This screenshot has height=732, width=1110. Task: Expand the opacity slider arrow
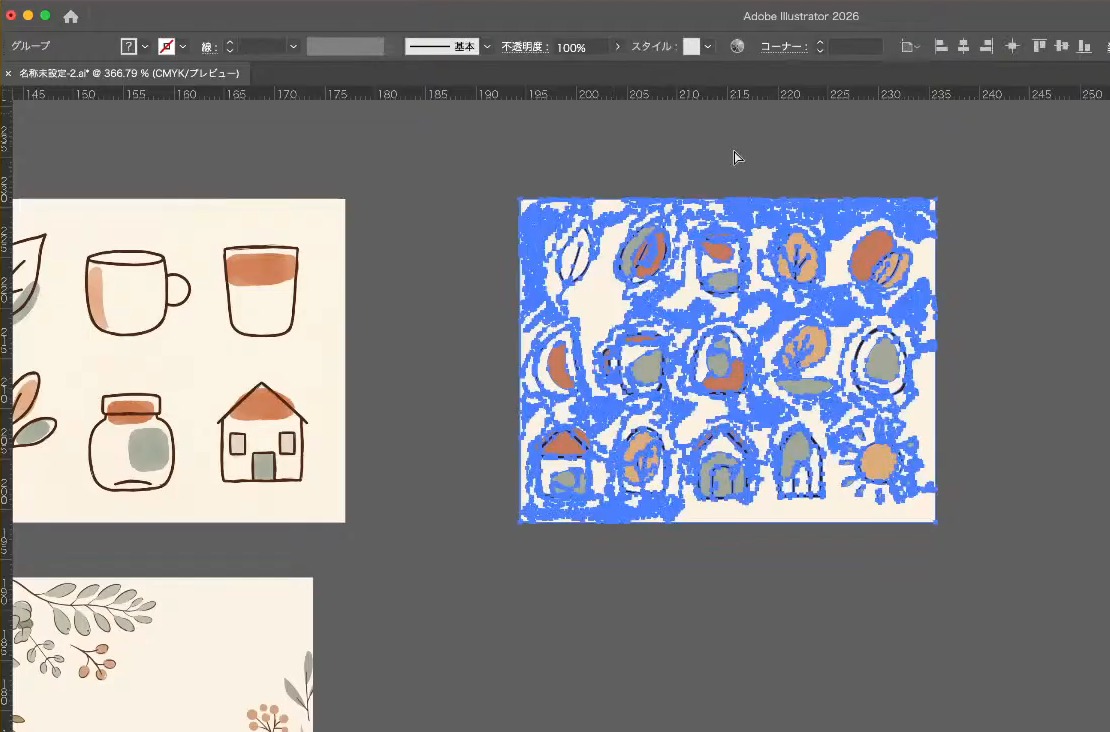(x=617, y=47)
